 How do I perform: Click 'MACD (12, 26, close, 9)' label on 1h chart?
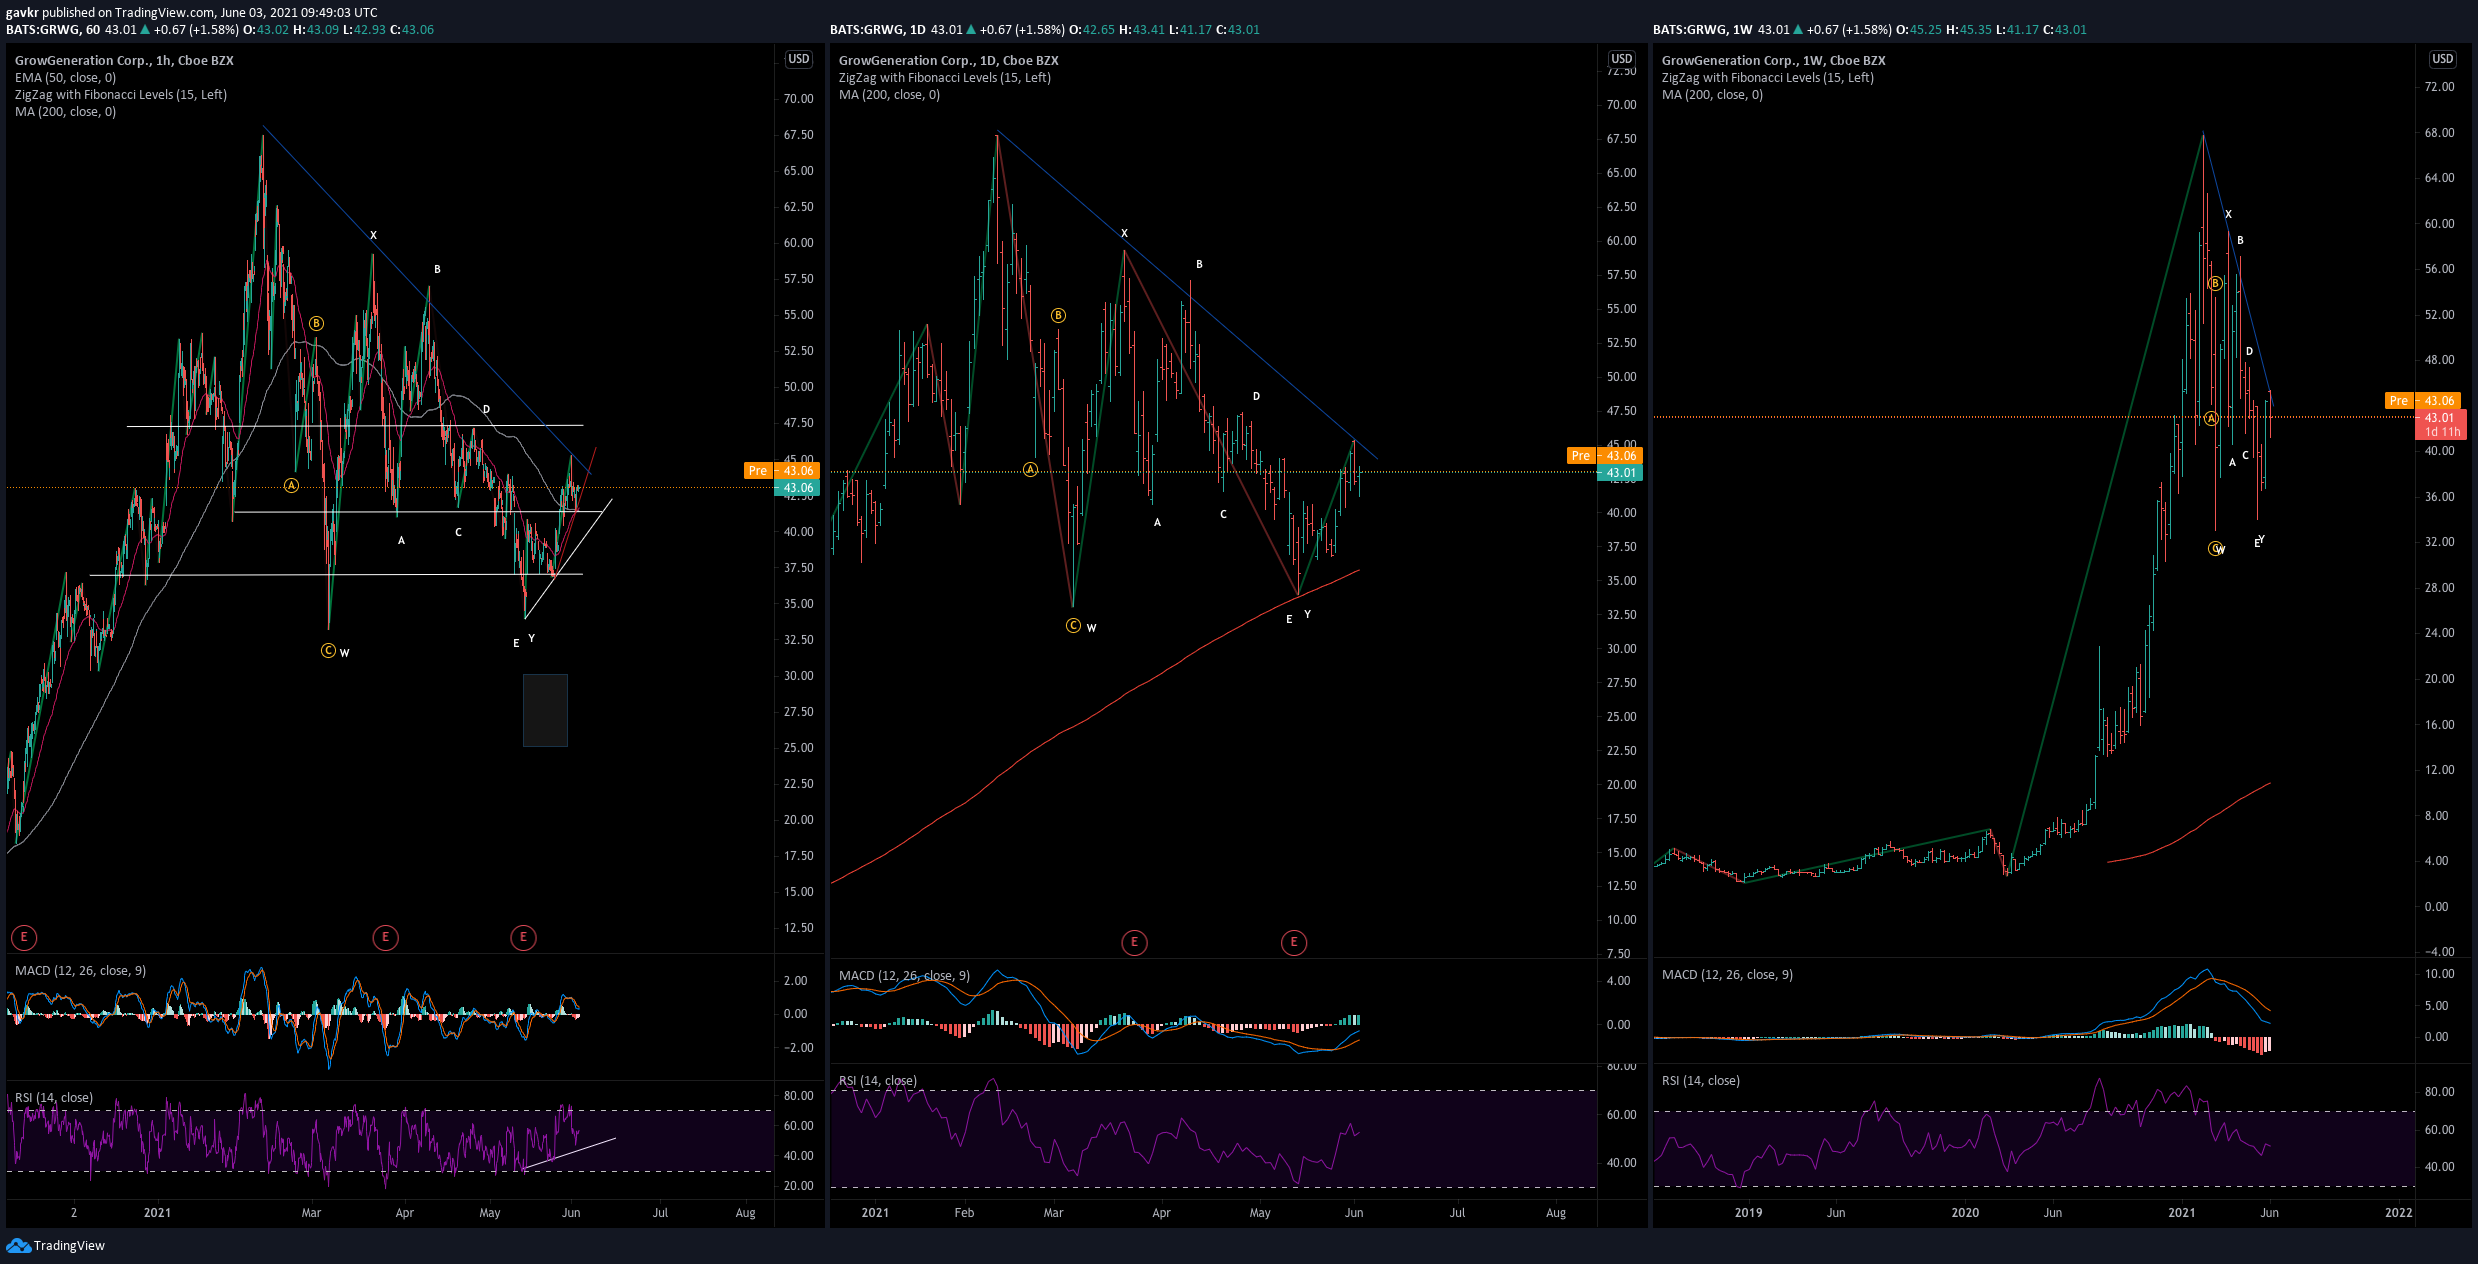tap(80, 970)
